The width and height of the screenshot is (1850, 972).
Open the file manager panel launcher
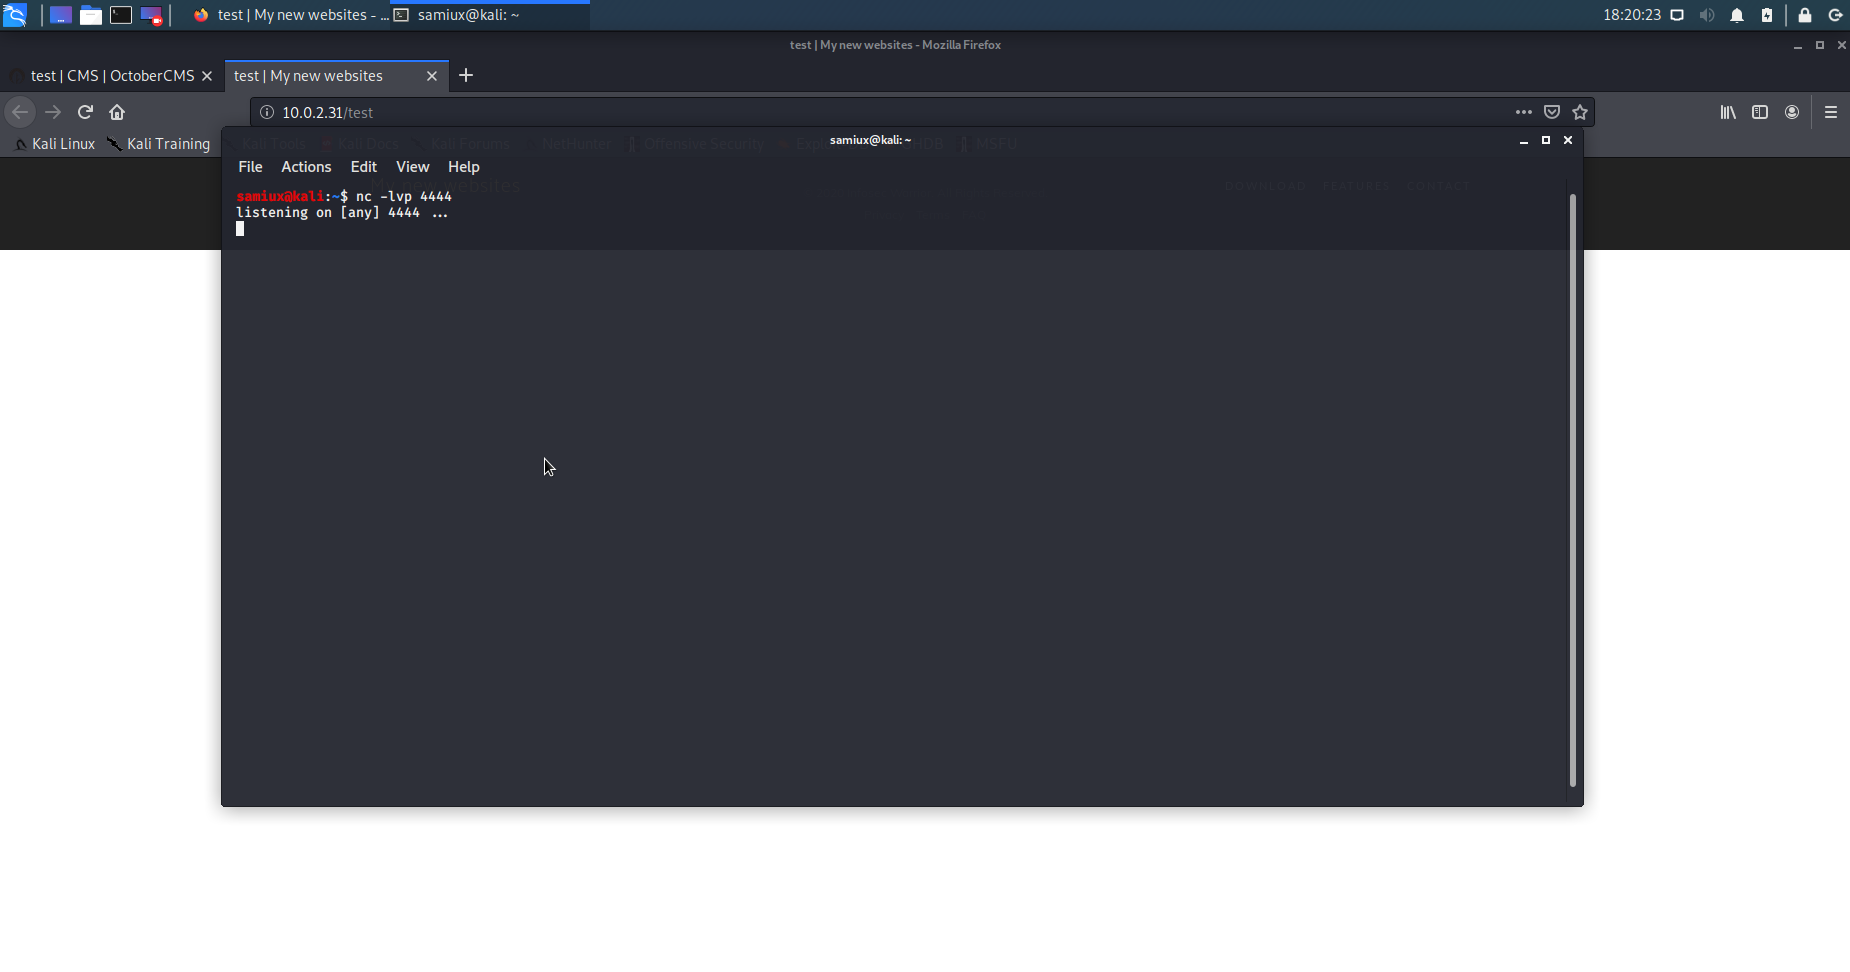point(91,15)
